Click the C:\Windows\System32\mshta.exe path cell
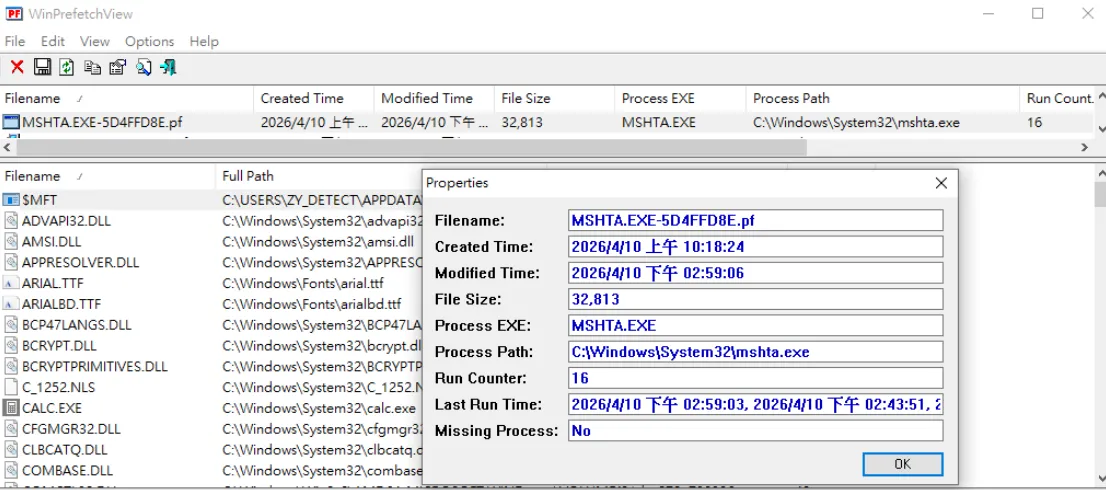Viewport: 1106px width, 490px height. (856, 122)
